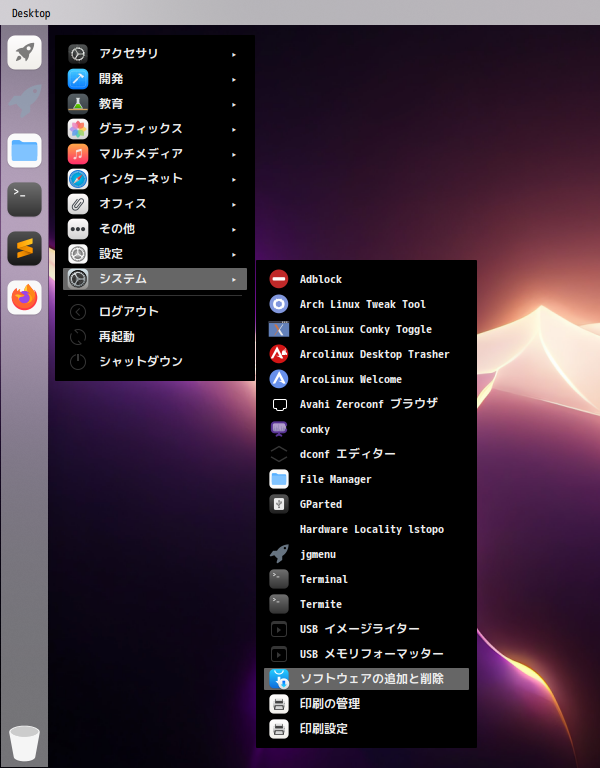Click the Adblock red icon
600x768 pixels.
point(279,279)
